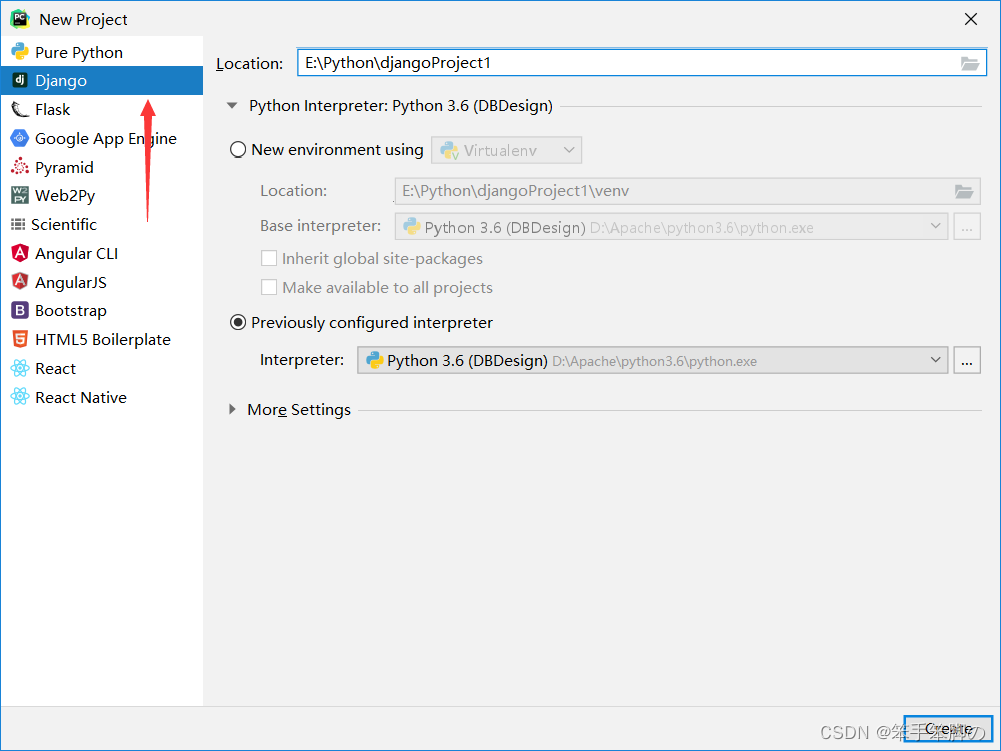Click the Google App Engine icon
1001x751 pixels.
pyautogui.click(x=20, y=138)
